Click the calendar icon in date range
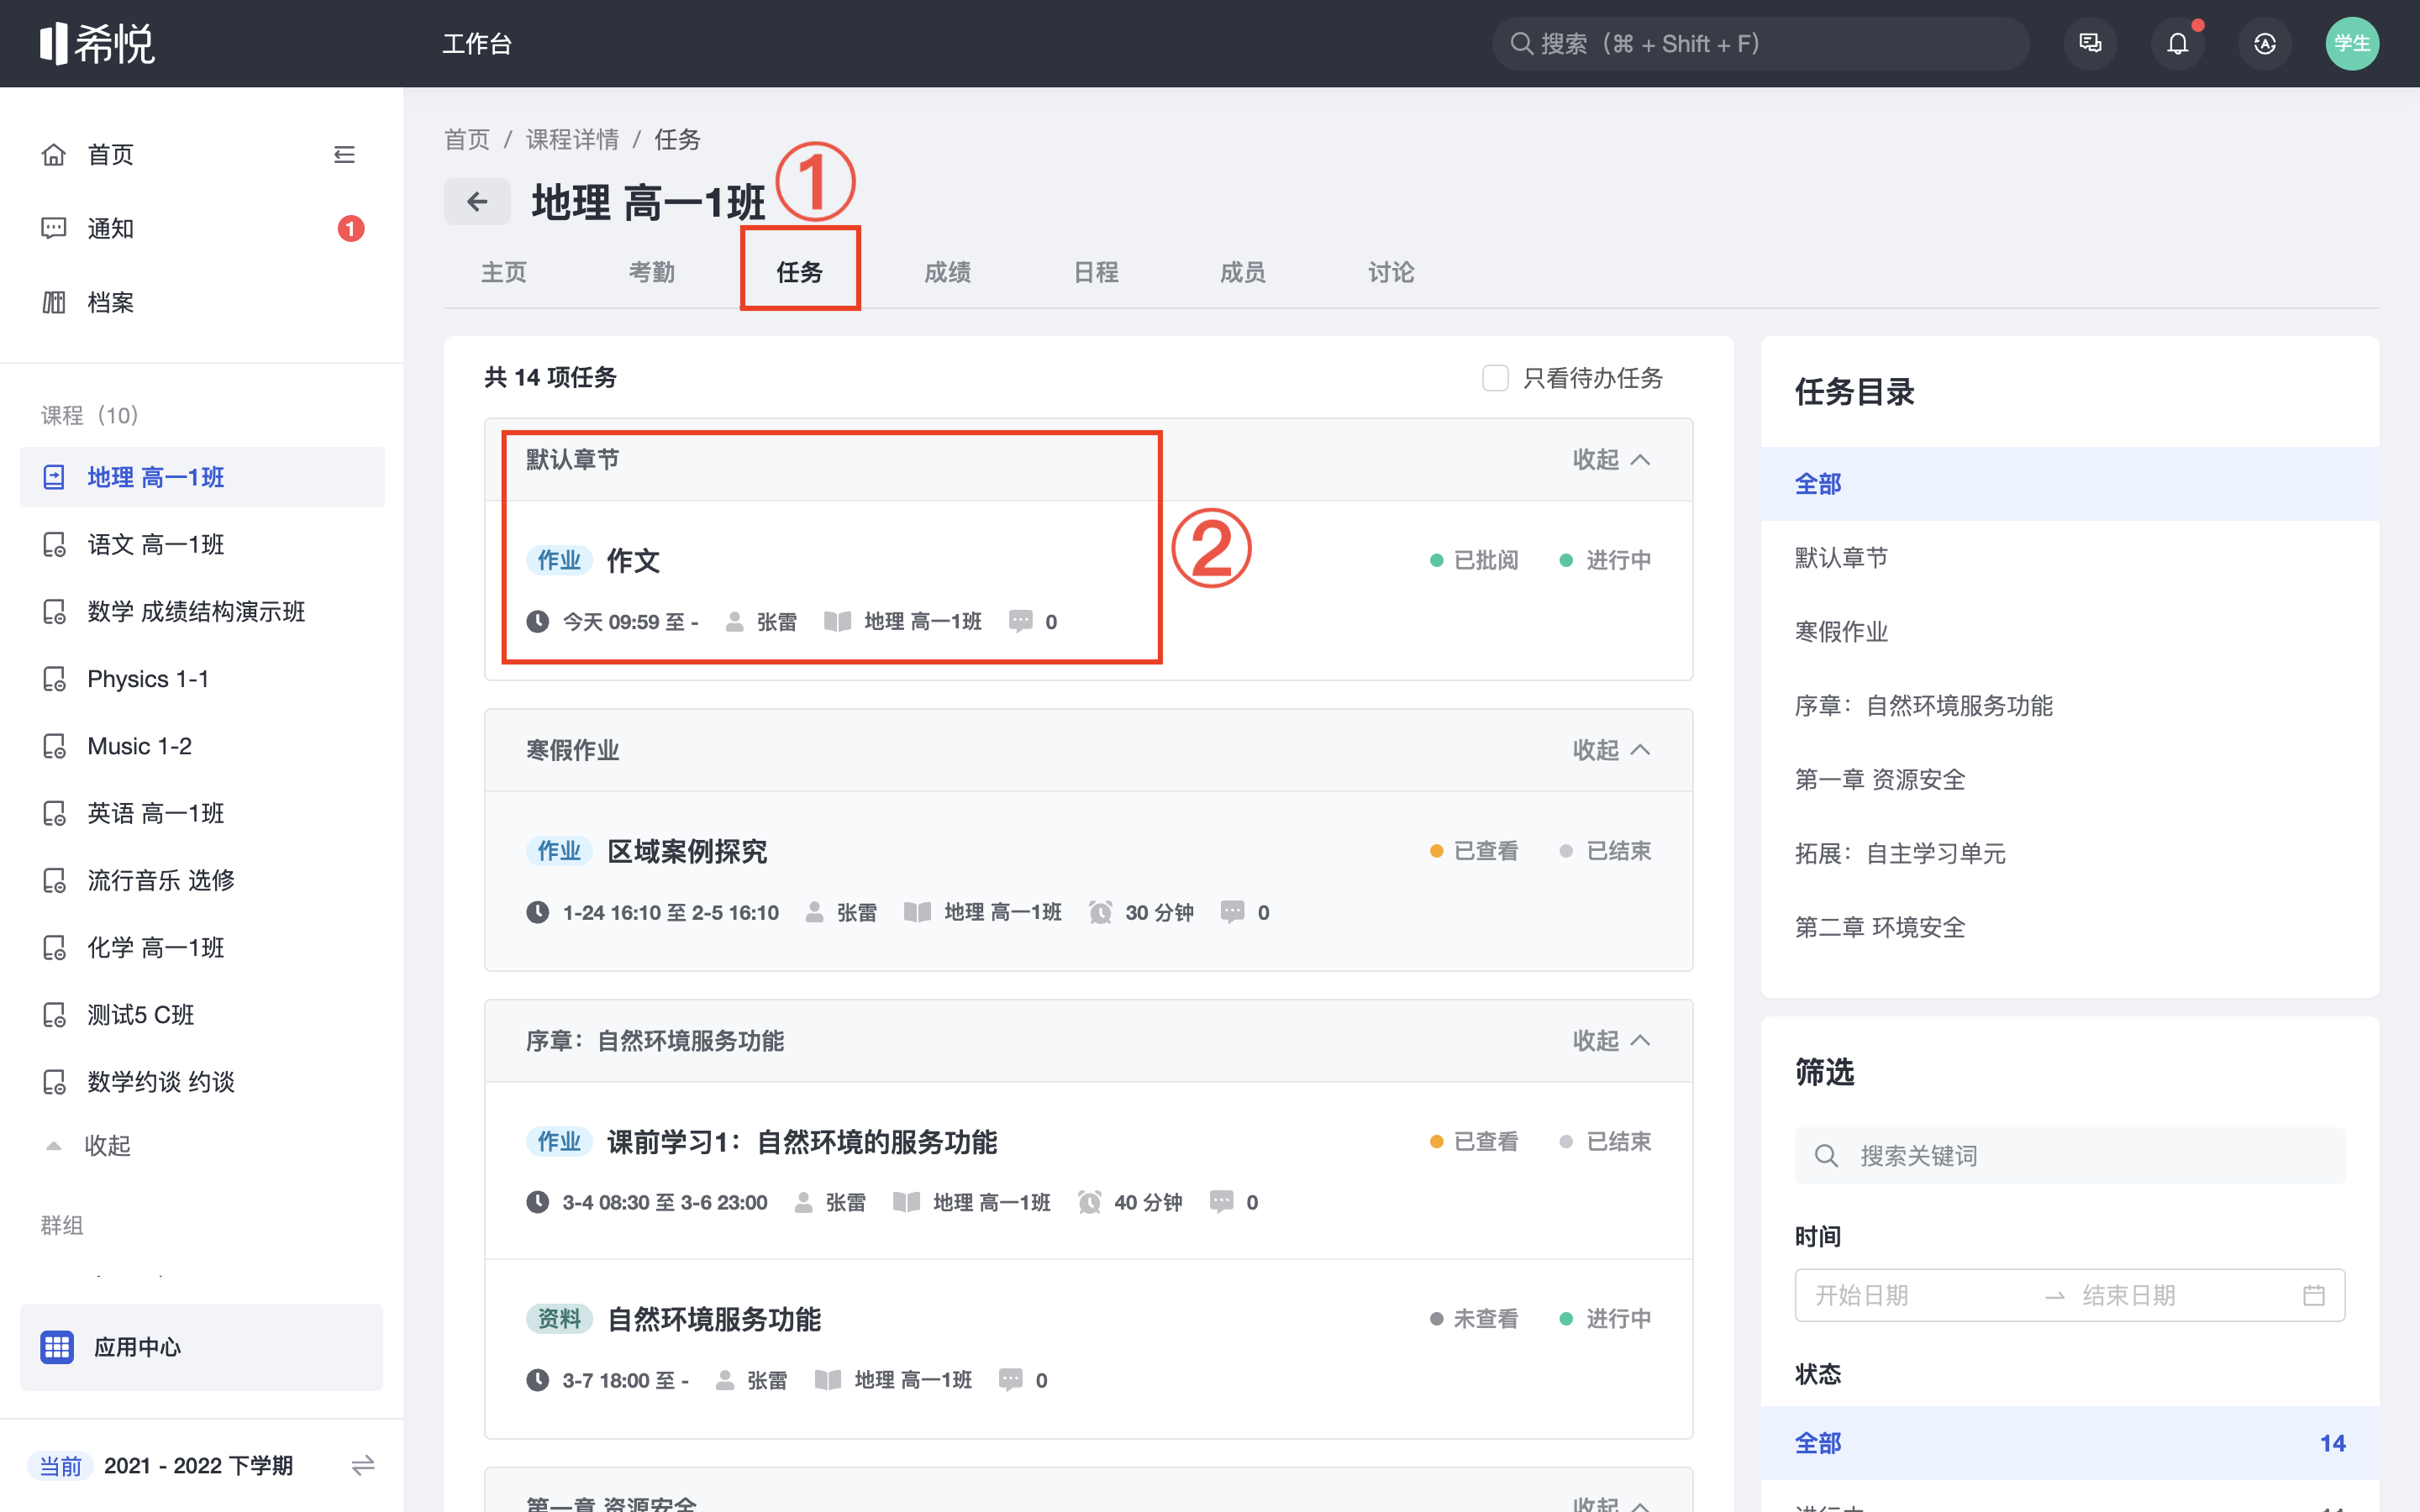Image resolution: width=2420 pixels, height=1512 pixels. (x=2313, y=1295)
